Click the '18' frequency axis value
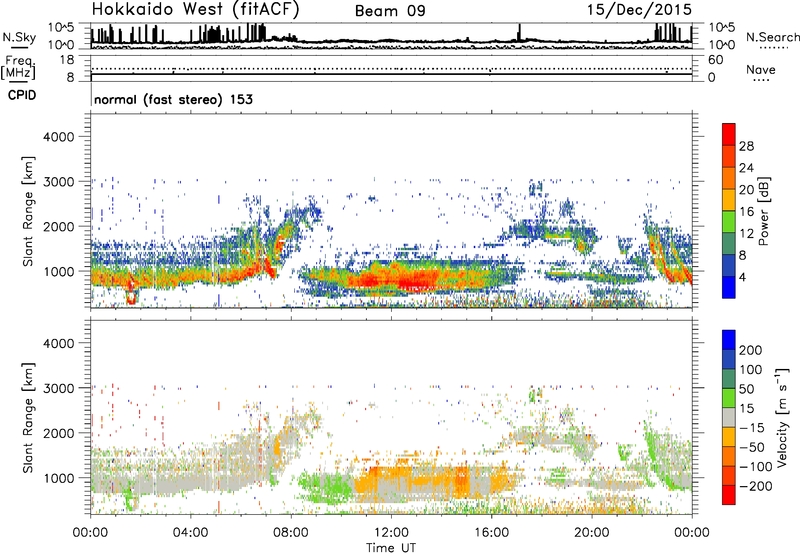 (x=66, y=60)
